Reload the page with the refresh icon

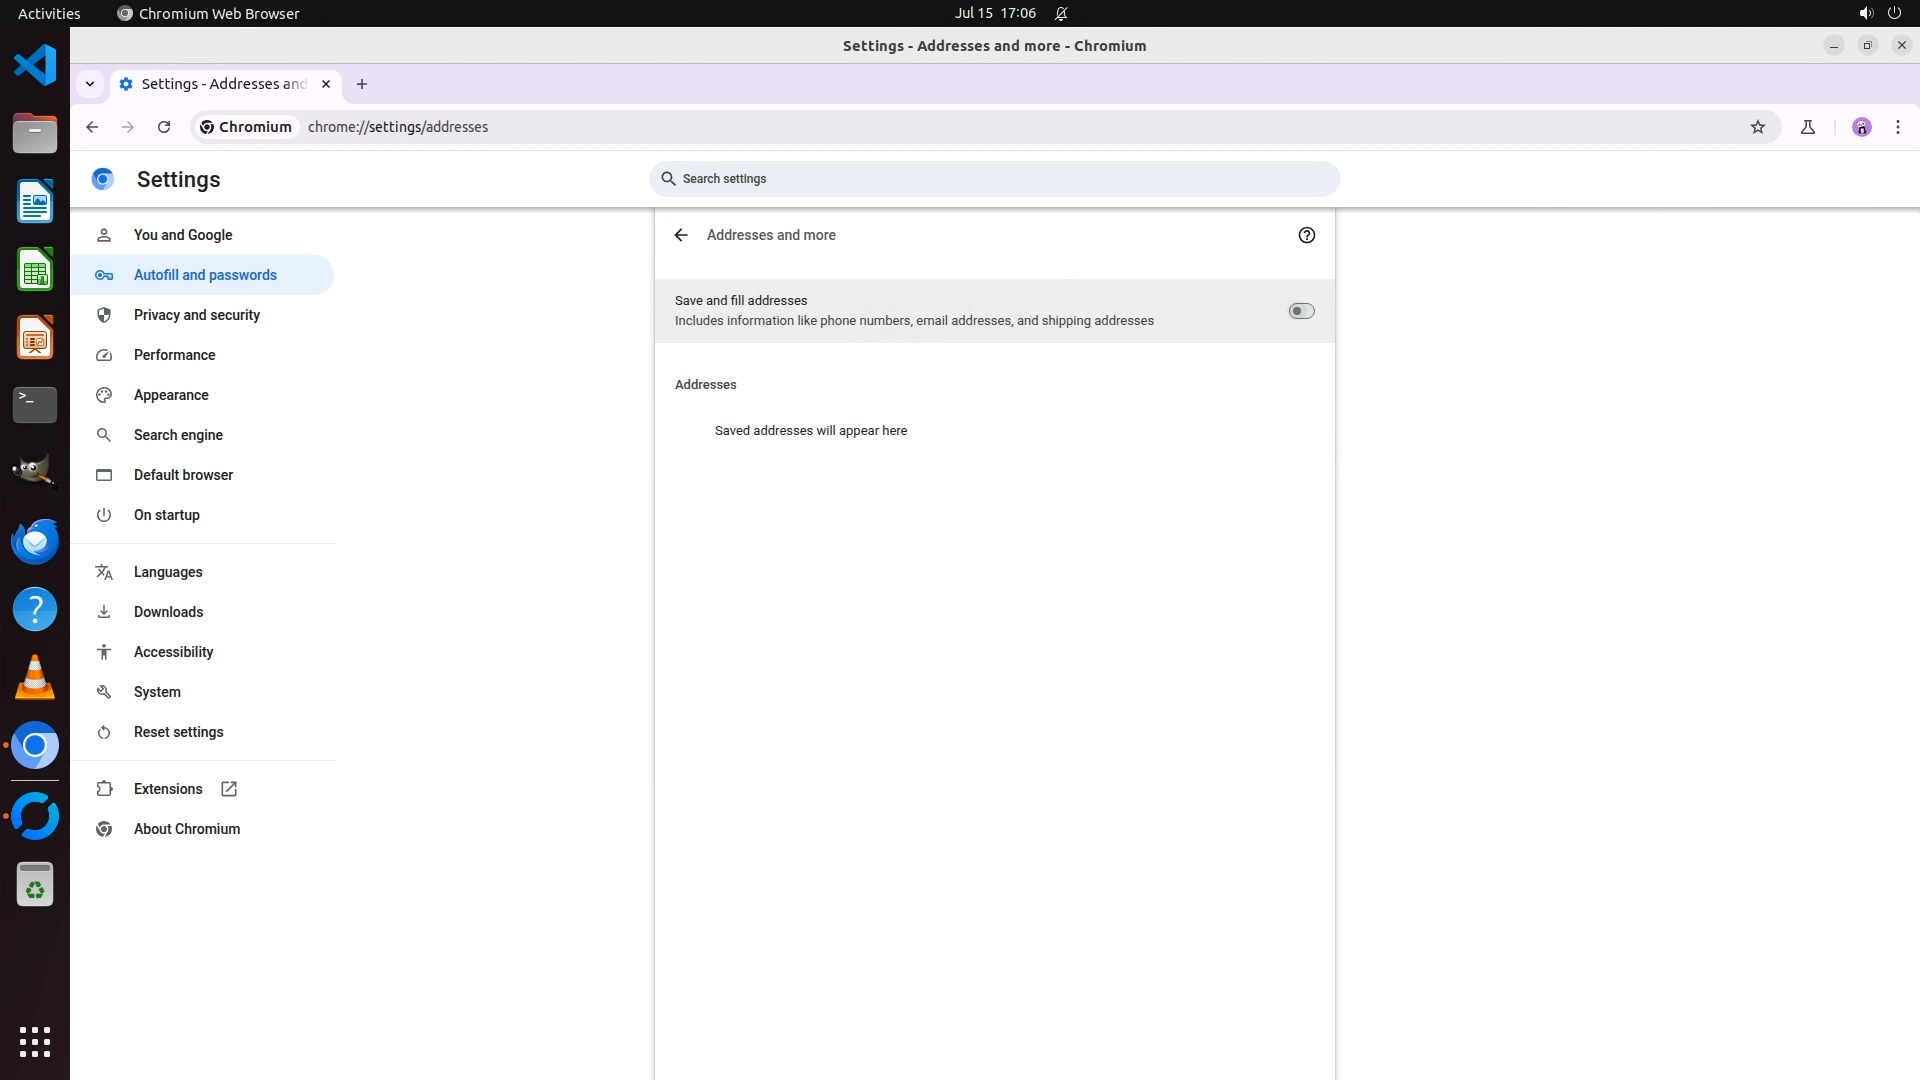click(x=164, y=127)
